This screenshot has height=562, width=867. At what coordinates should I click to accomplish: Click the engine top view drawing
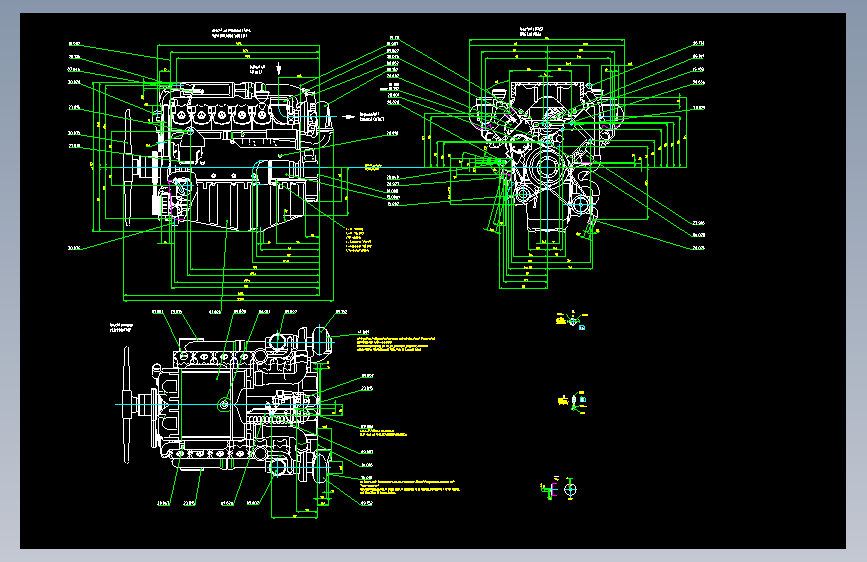(228, 403)
